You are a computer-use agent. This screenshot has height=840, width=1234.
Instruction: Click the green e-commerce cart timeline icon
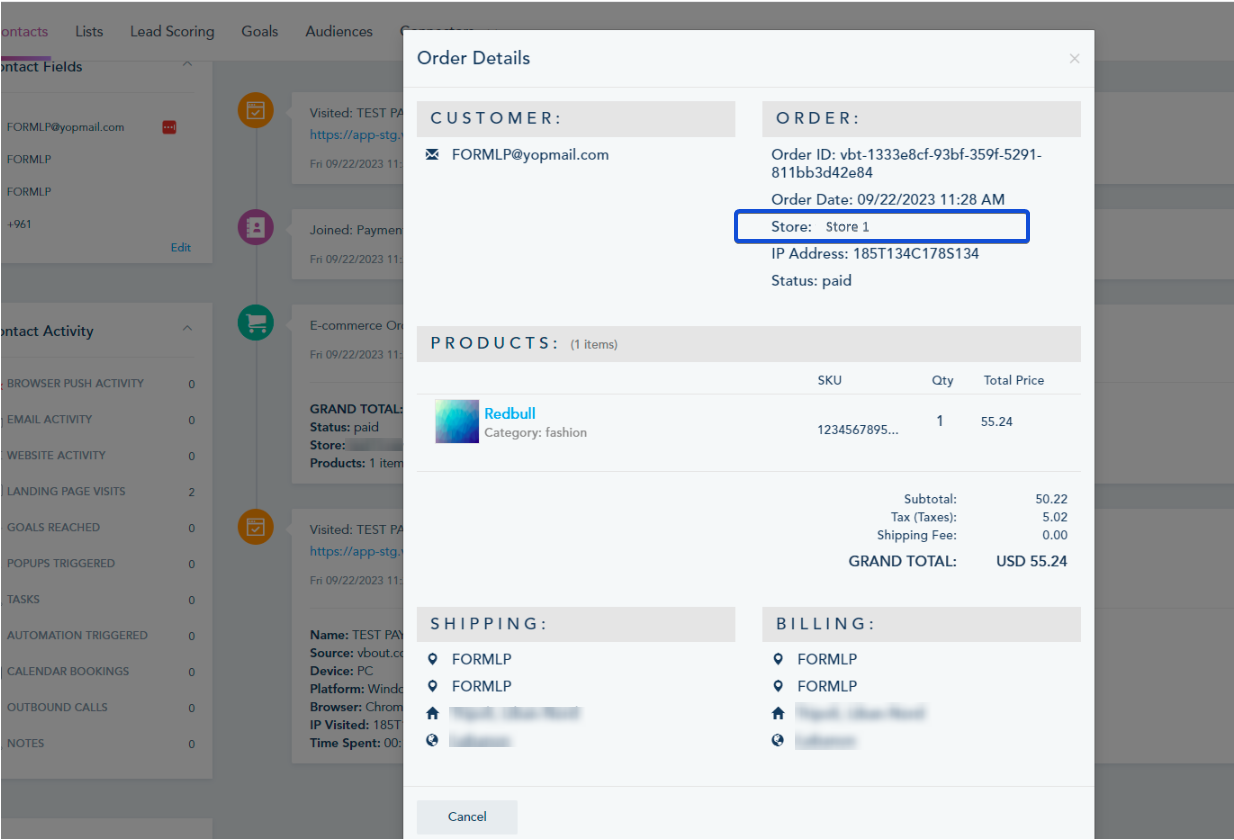pos(256,323)
